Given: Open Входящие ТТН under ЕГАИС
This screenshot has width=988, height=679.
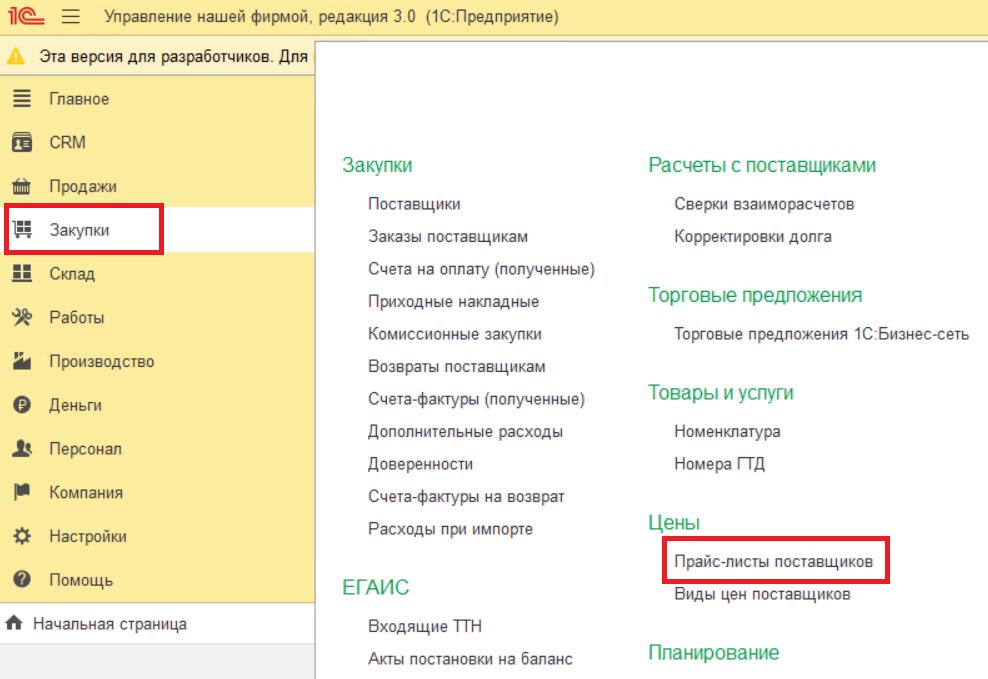Looking at the screenshot, I should pos(425,626).
